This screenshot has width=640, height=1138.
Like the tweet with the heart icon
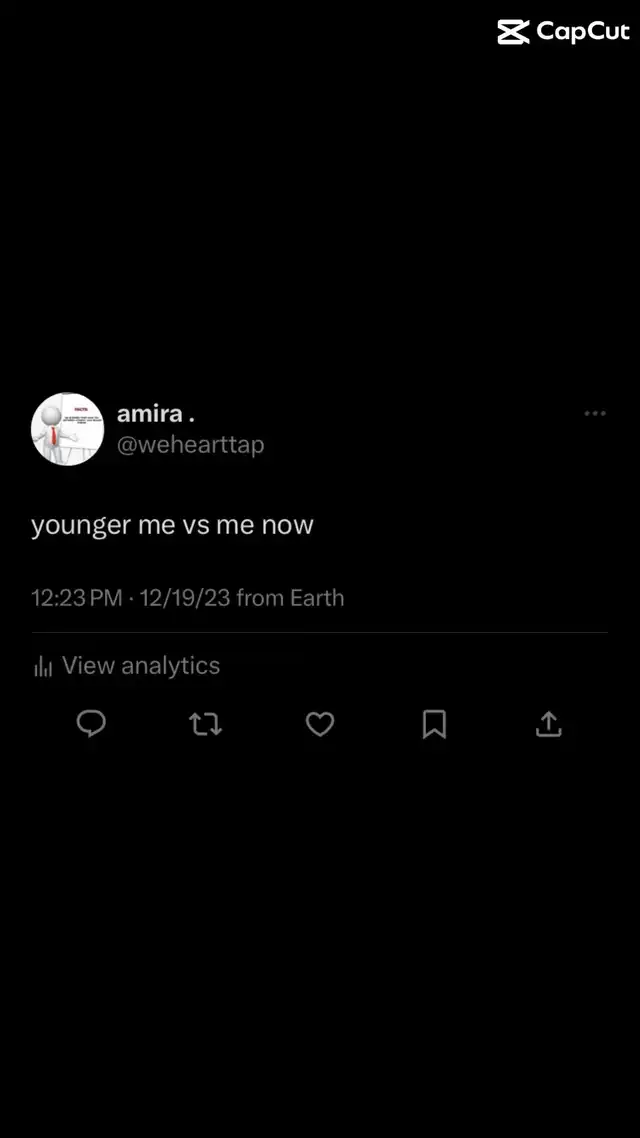point(319,724)
